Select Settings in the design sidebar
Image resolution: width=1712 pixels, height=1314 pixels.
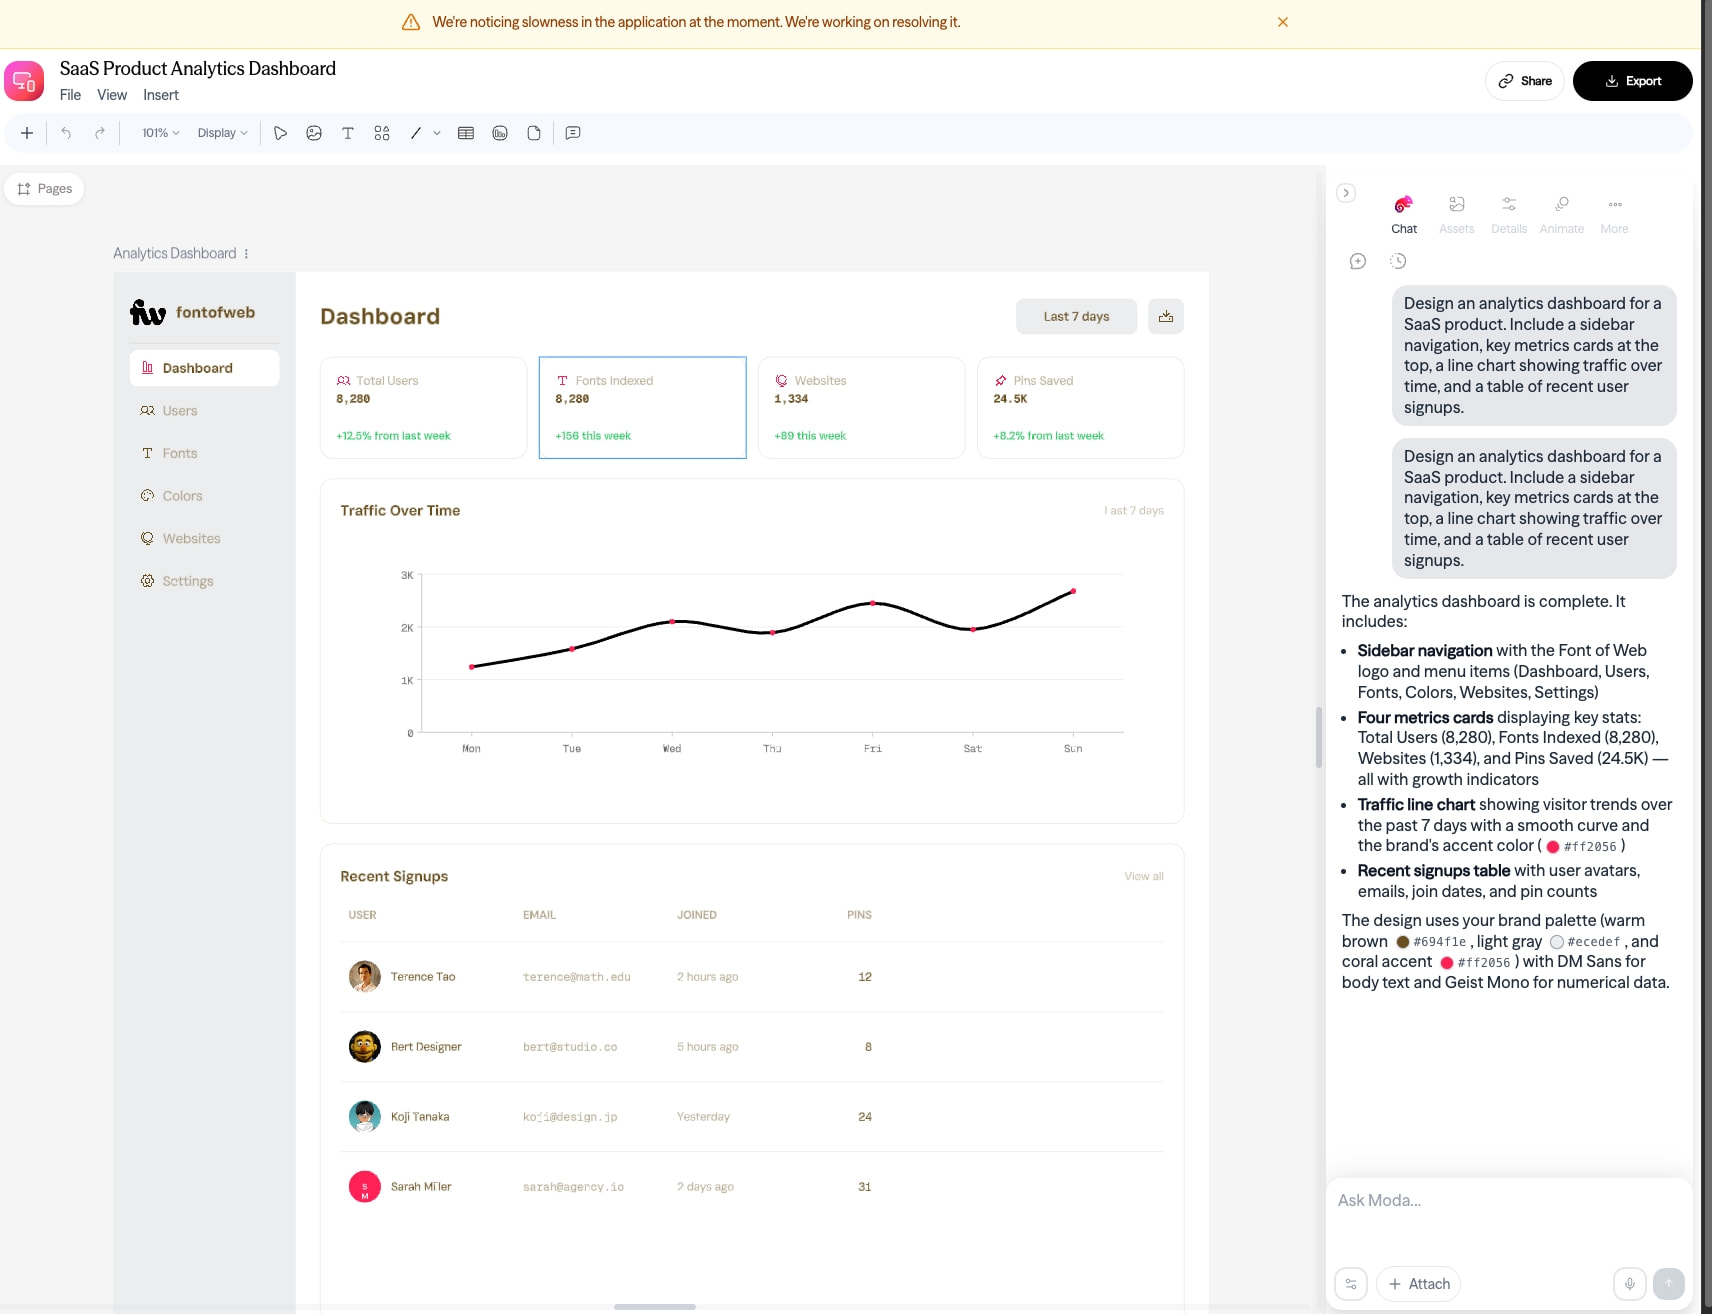tap(205, 581)
